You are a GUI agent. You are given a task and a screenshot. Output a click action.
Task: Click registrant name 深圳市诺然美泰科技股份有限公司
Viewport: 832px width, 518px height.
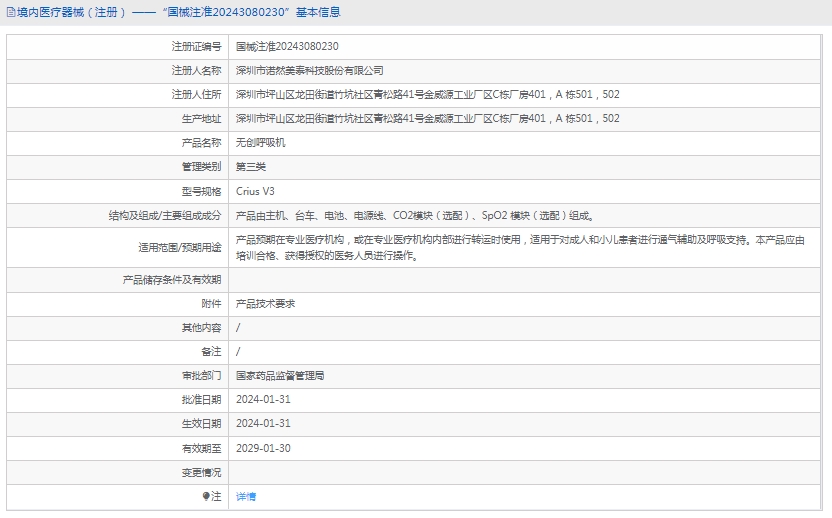click(309, 70)
